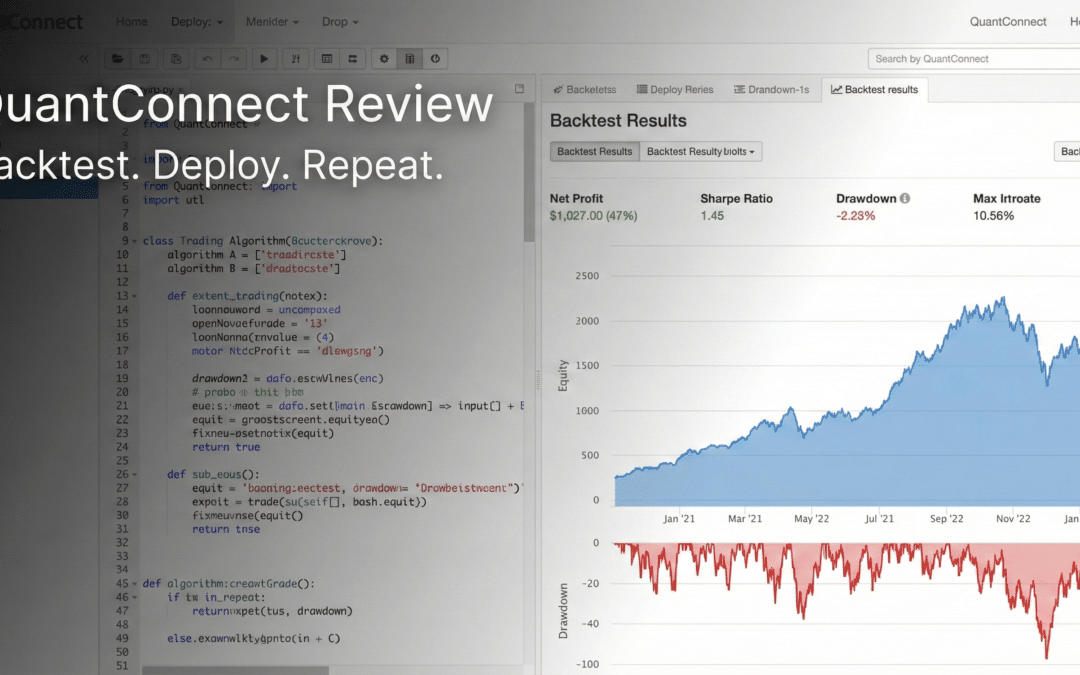1080x675 pixels.
Task: Collapse code fold at line 26
Action: point(134,475)
